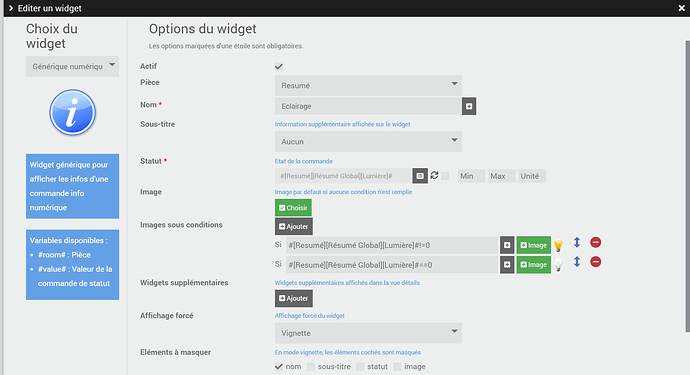690x375 pixels.
Task: Check the statut element to hide
Action: tap(360, 367)
